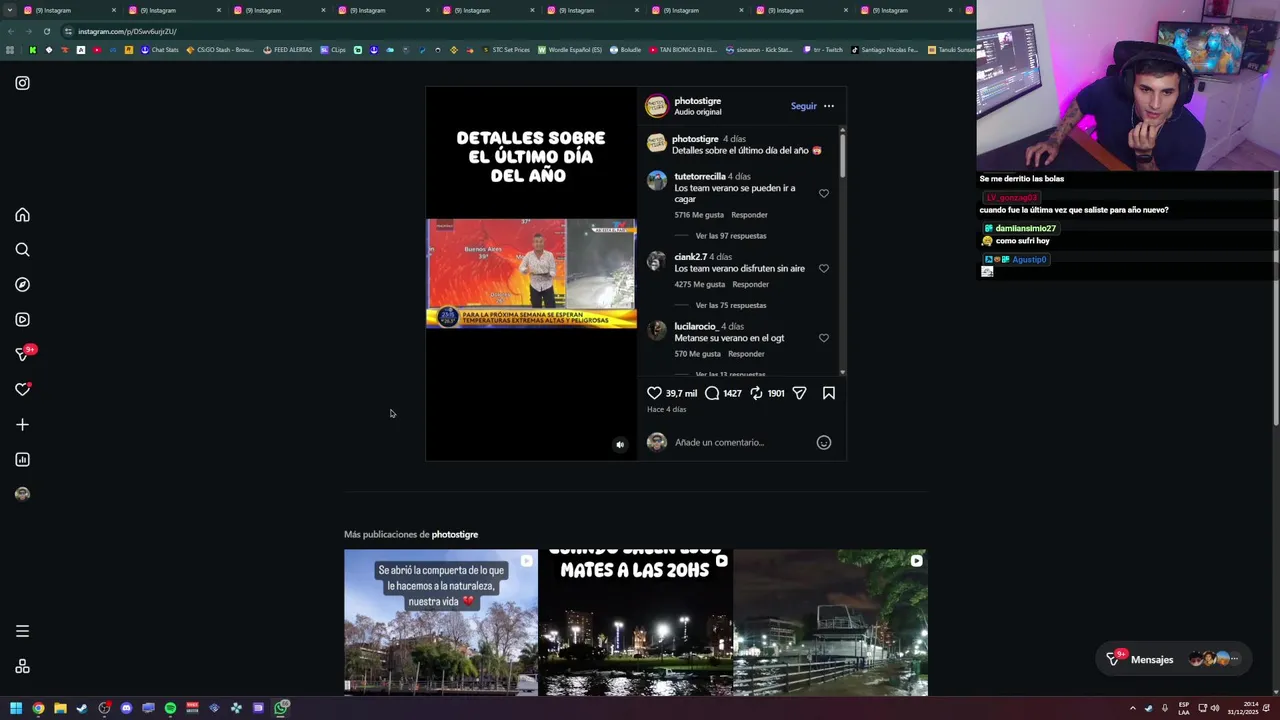This screenshot has height=720, width=1280.
Task: Open Messages icon with 9+ badge in sidebar
Action: [23, 354]
